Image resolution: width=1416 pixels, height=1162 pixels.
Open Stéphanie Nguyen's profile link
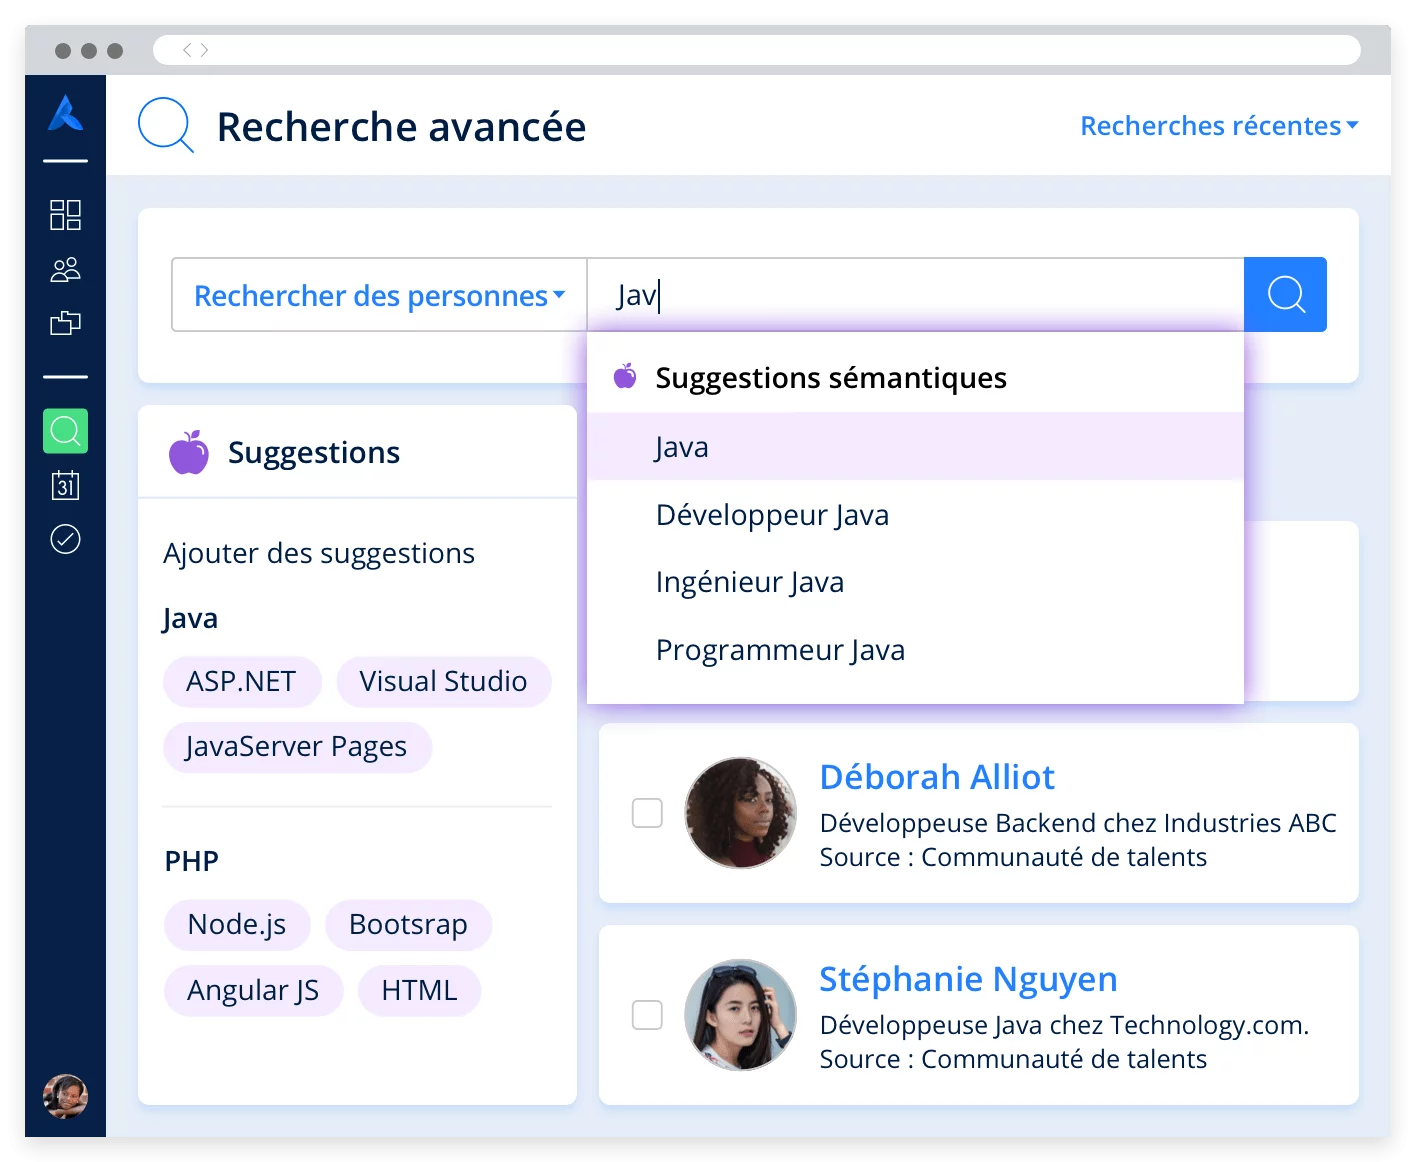(x=967, y=979)
